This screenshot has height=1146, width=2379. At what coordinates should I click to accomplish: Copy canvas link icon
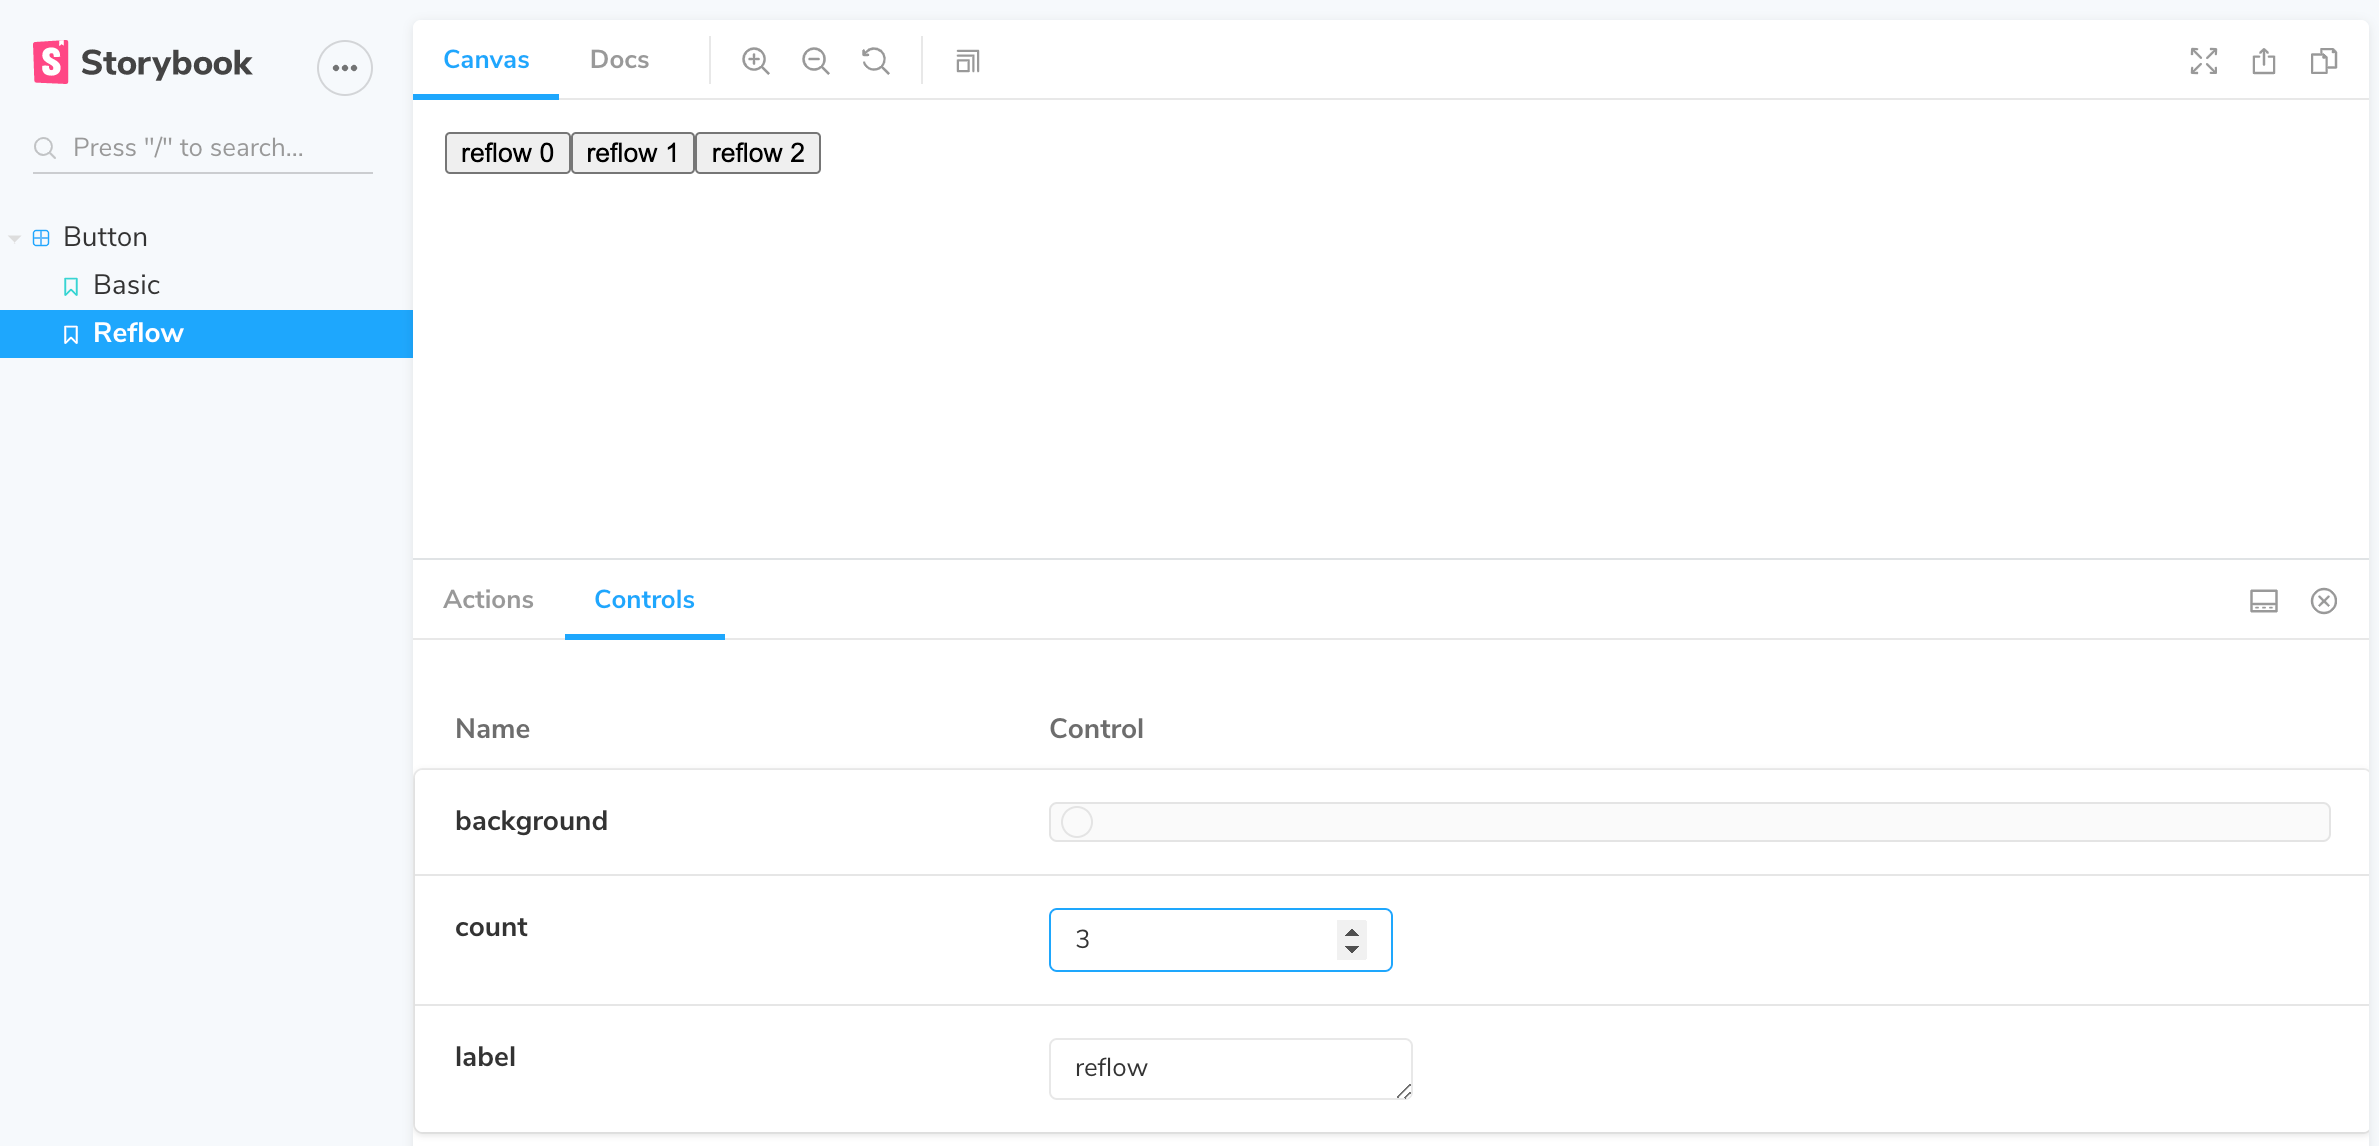[x=2324, y=61]
